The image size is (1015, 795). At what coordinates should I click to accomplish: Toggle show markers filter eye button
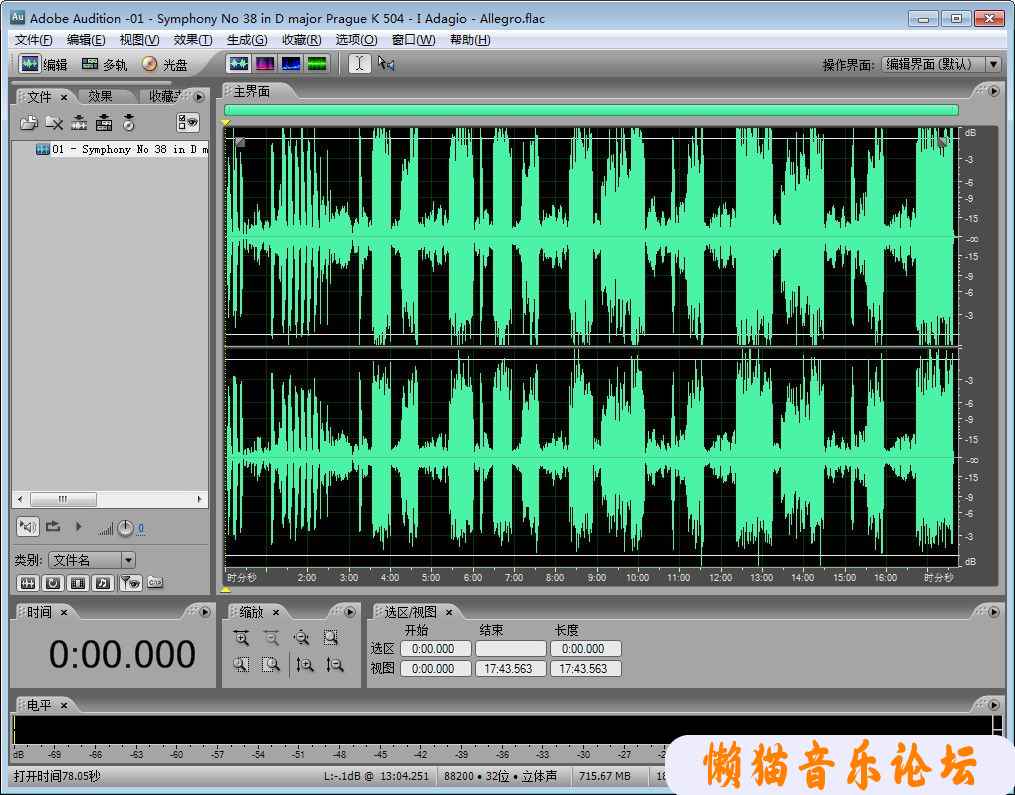point(130,583)
